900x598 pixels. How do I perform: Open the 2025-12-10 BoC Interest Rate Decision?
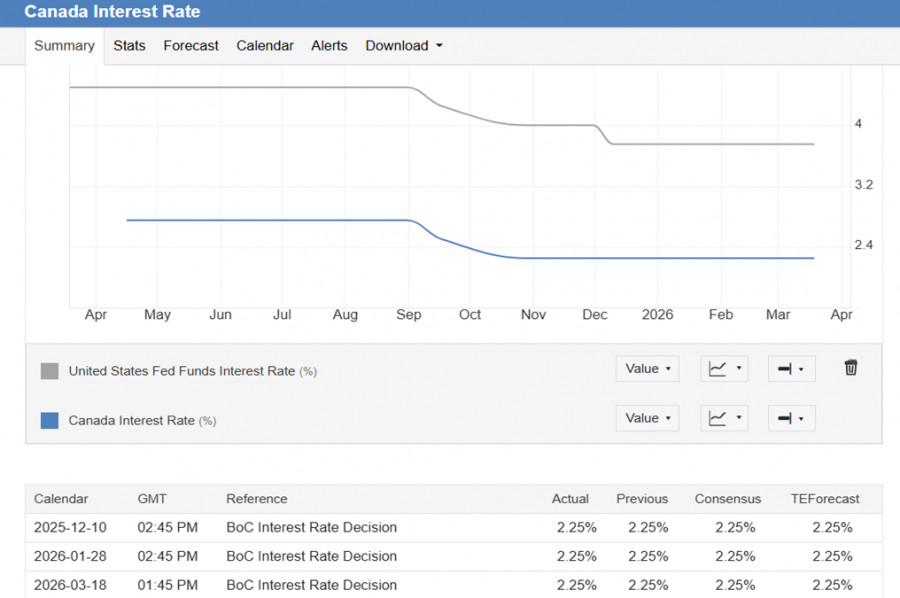click(x=311, y=527)
